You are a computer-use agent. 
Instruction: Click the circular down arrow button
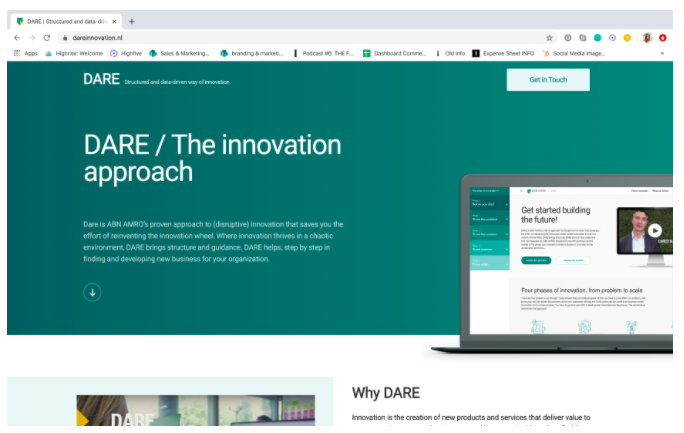click(x=92, y=293)
